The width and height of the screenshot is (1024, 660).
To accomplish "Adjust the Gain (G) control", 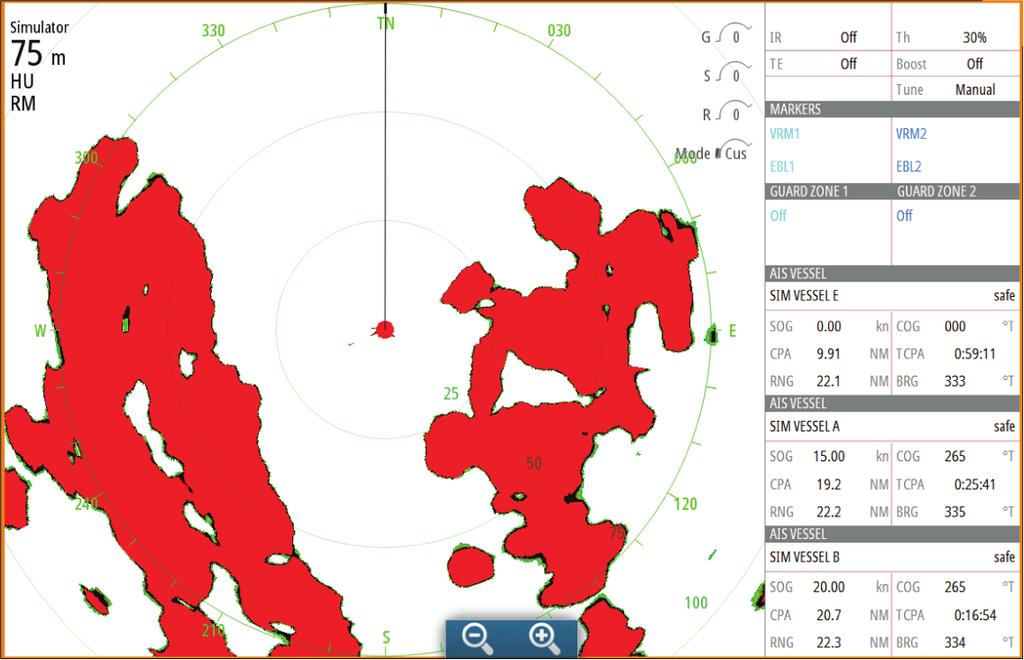I will point(726,36).
